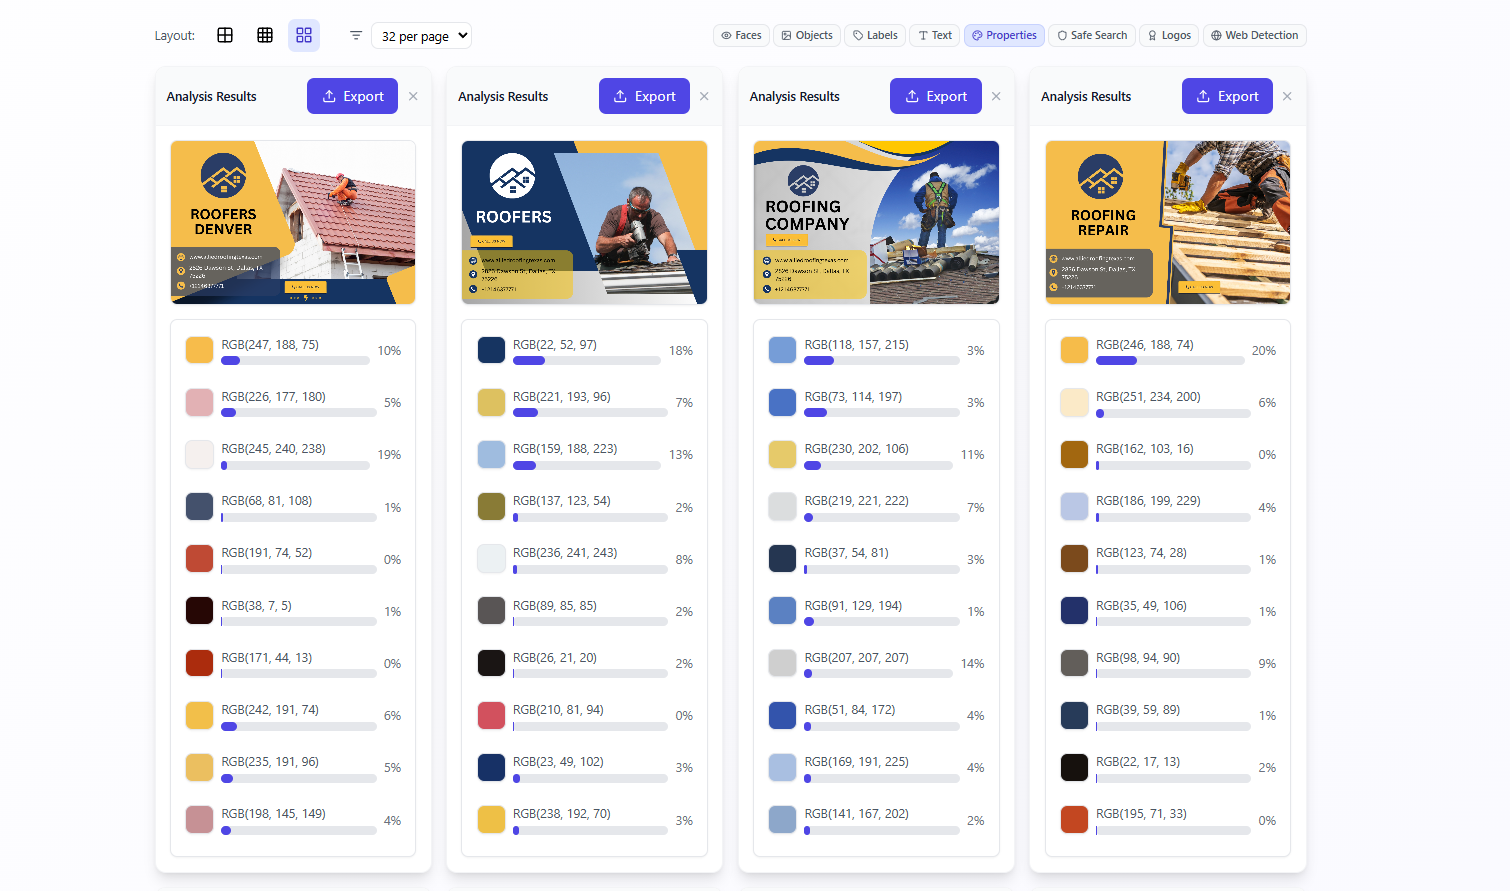Click the 20% value for RGB(246, 188, 74)

1264,351
